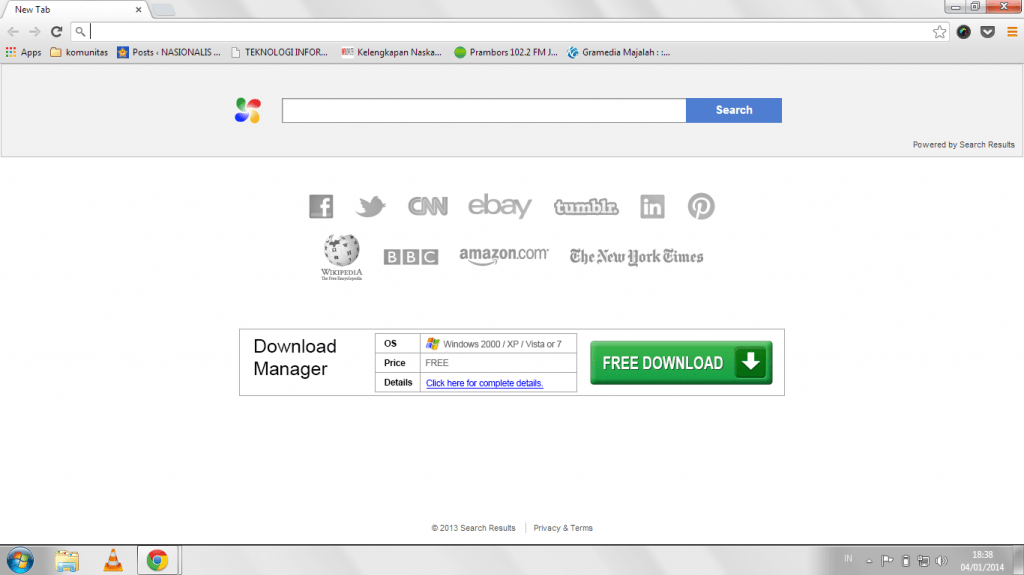1024x575 pixels.
Task: Click the blue Search button
Action: click(x=733, y=110)
